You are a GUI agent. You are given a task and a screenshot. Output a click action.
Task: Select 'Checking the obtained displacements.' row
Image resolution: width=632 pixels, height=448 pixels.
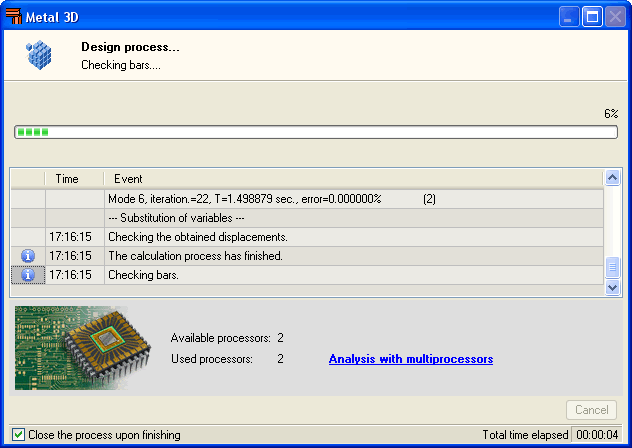(x=307, y=237)
